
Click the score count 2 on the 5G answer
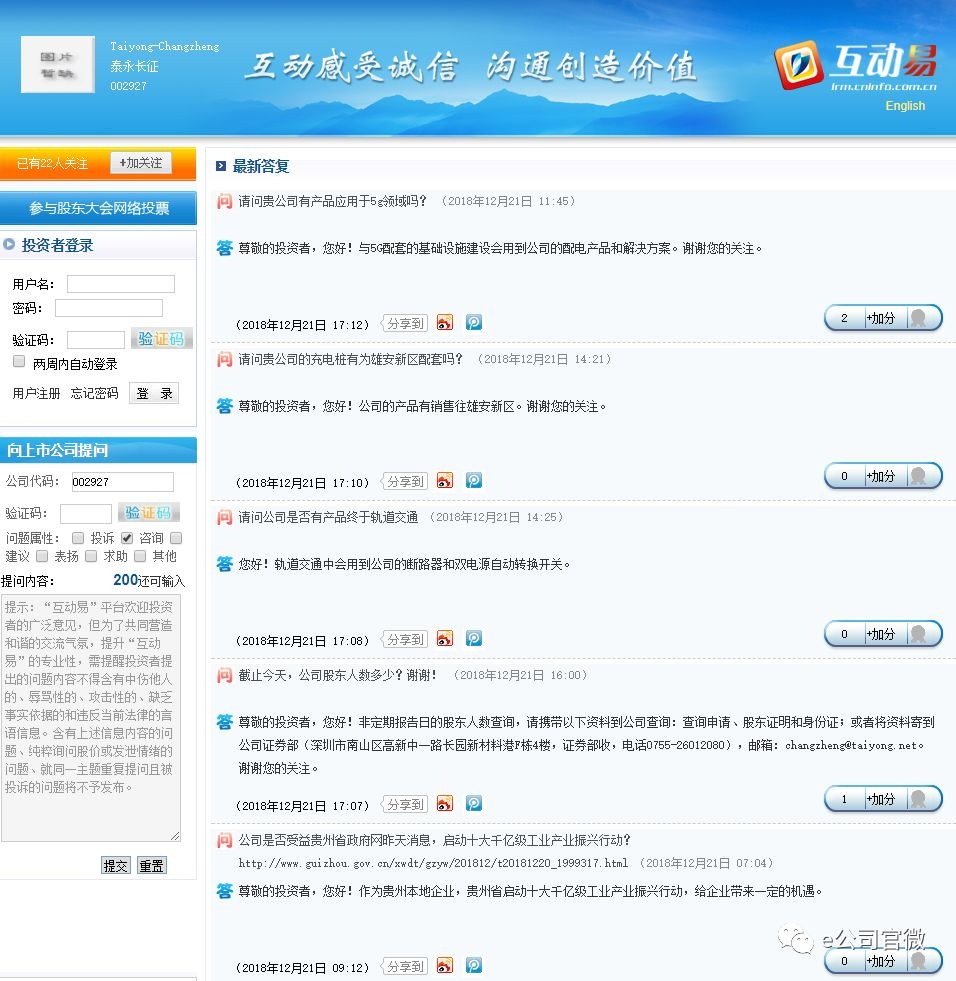click(844, 318)
